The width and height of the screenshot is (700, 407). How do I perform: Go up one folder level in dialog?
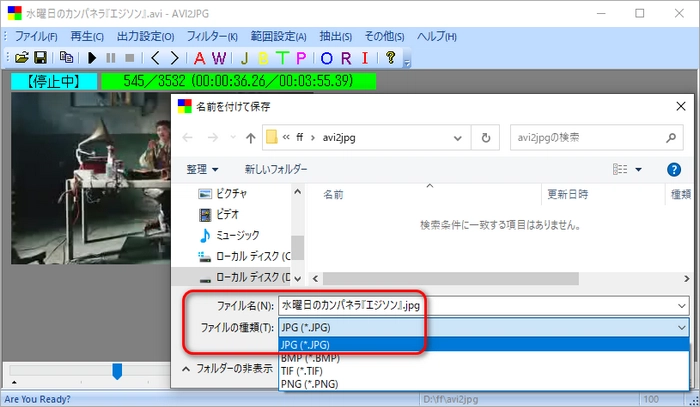click(250, 138)
